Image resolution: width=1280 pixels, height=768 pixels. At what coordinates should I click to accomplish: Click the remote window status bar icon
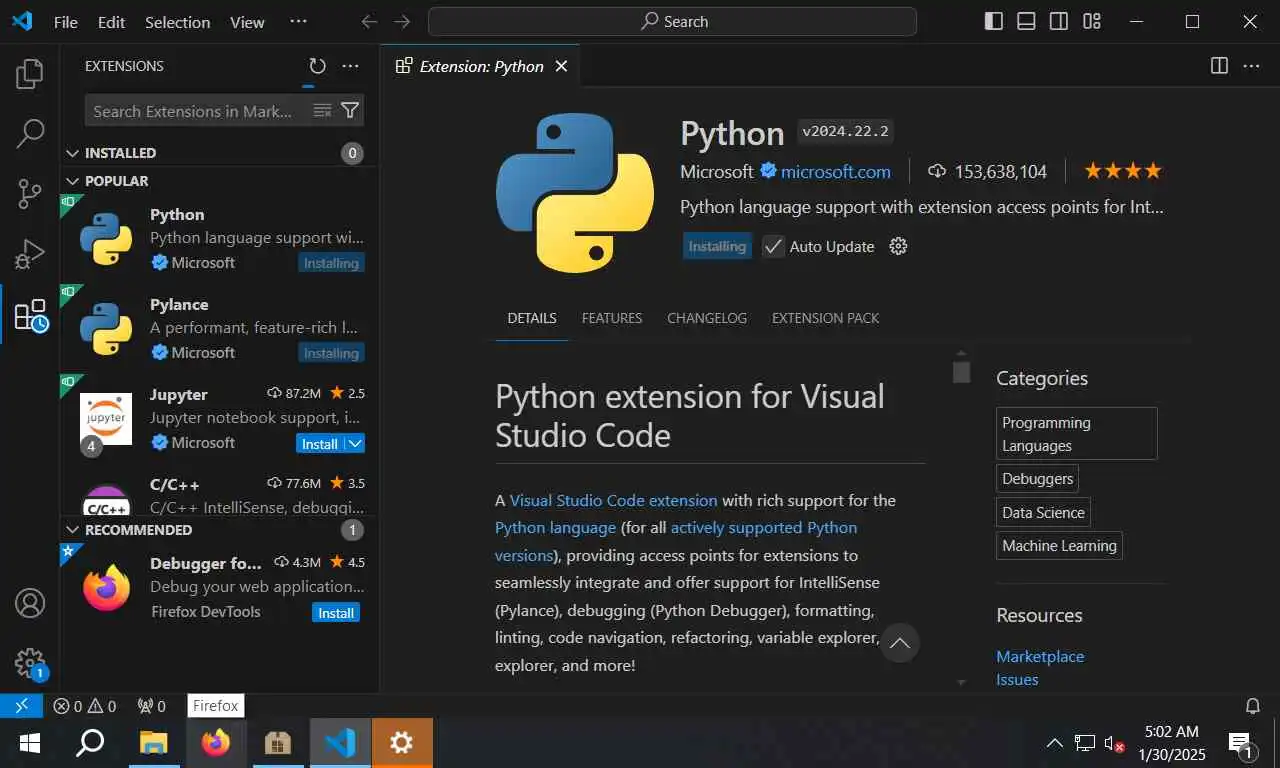pos(22,706)
